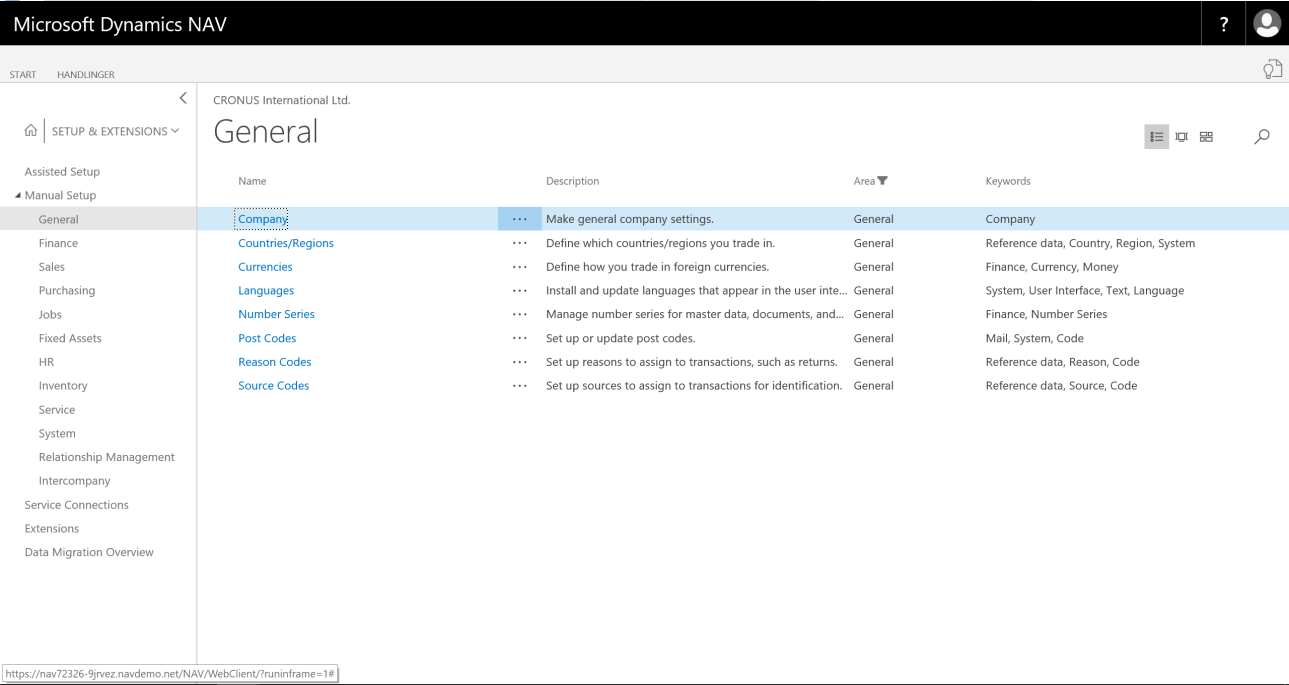This screenshot has width=1289, height=685.
Task: Open the SETUP & EXTENSIONS dropdown
Action: pos(115,131)
